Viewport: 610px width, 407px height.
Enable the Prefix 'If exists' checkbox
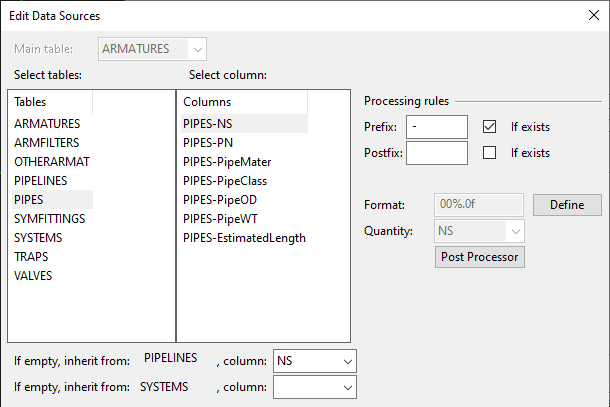490,127
